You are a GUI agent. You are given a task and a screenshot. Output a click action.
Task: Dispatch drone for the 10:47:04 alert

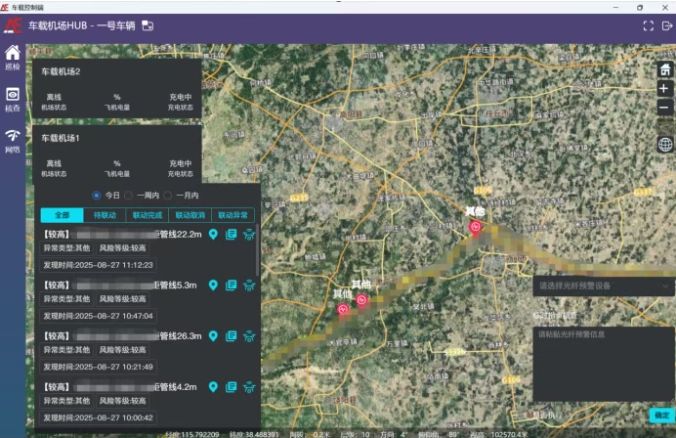point(249,285)
